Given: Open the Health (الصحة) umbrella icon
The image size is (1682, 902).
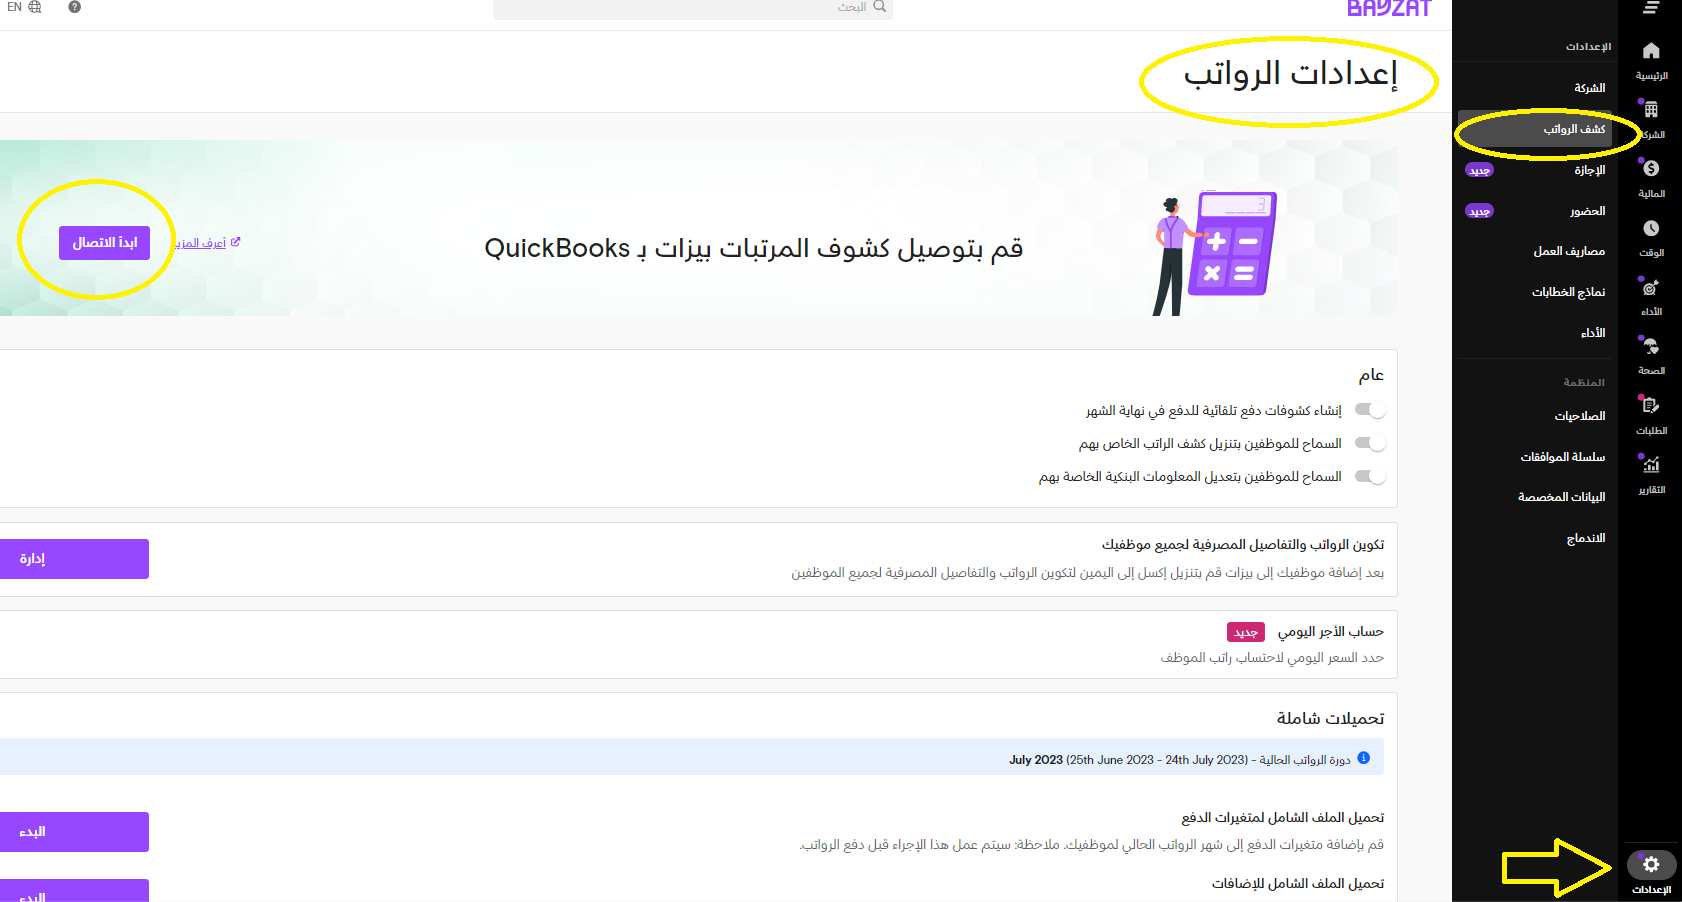Looking at the screenshot, I should pos(1651,347).
